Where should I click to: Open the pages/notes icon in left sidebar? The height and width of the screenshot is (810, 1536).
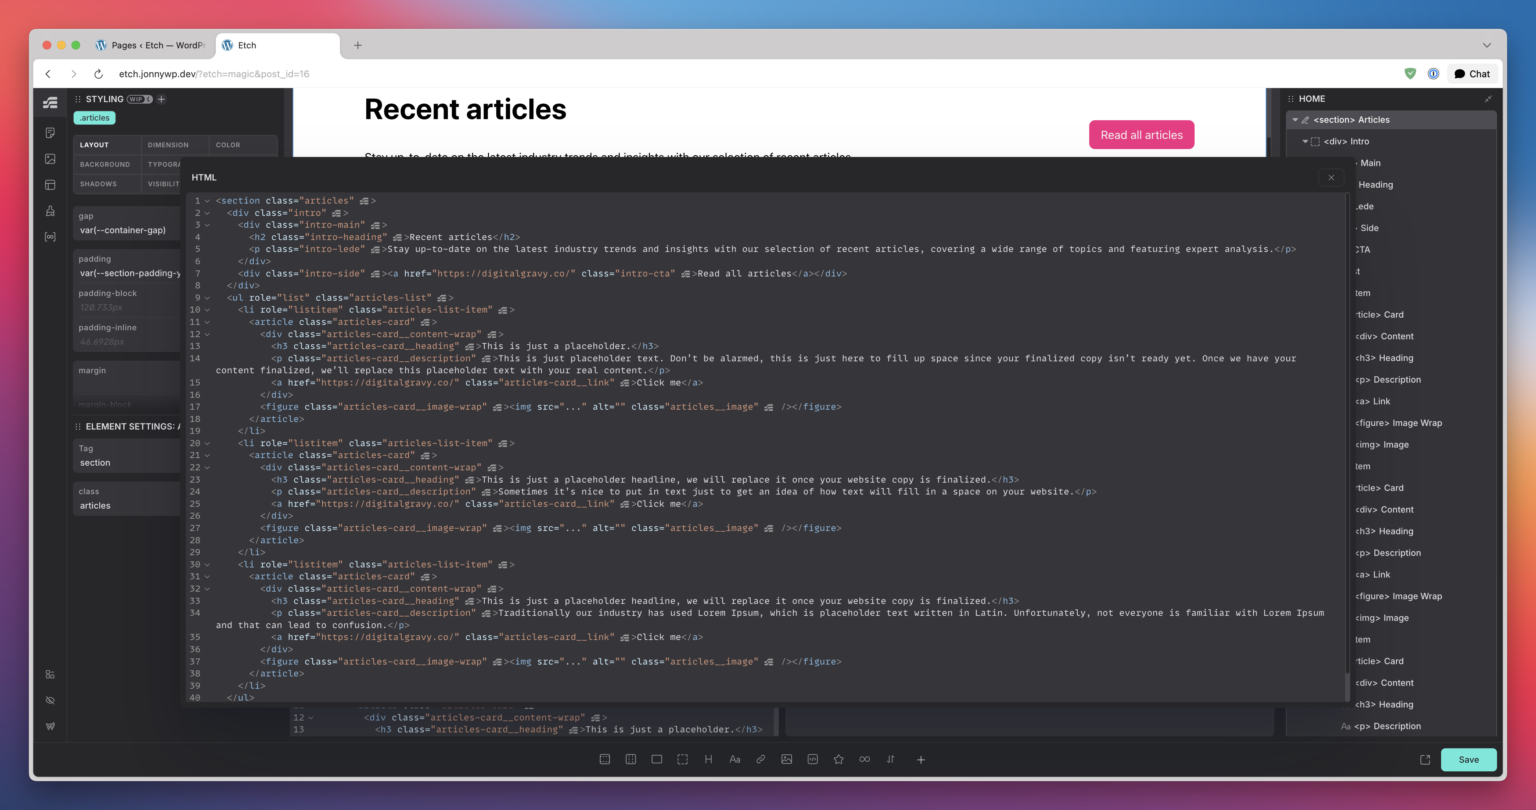50,133
